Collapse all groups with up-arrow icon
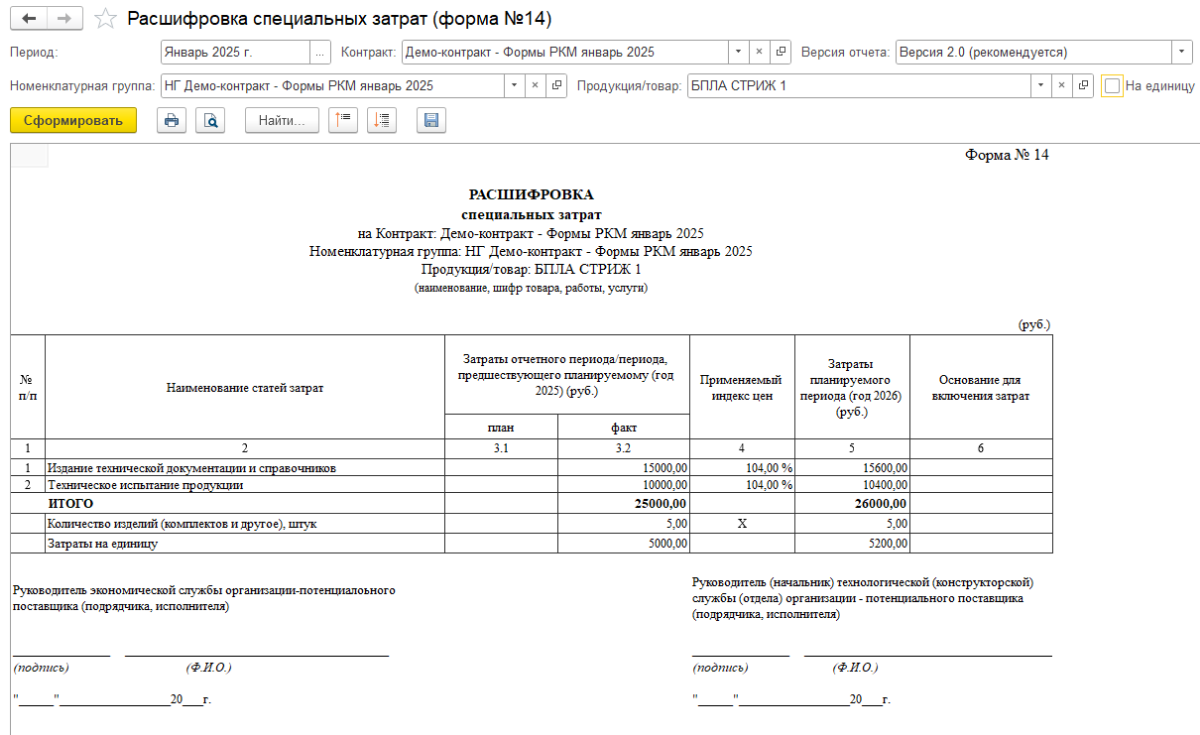 pos(344,121)
